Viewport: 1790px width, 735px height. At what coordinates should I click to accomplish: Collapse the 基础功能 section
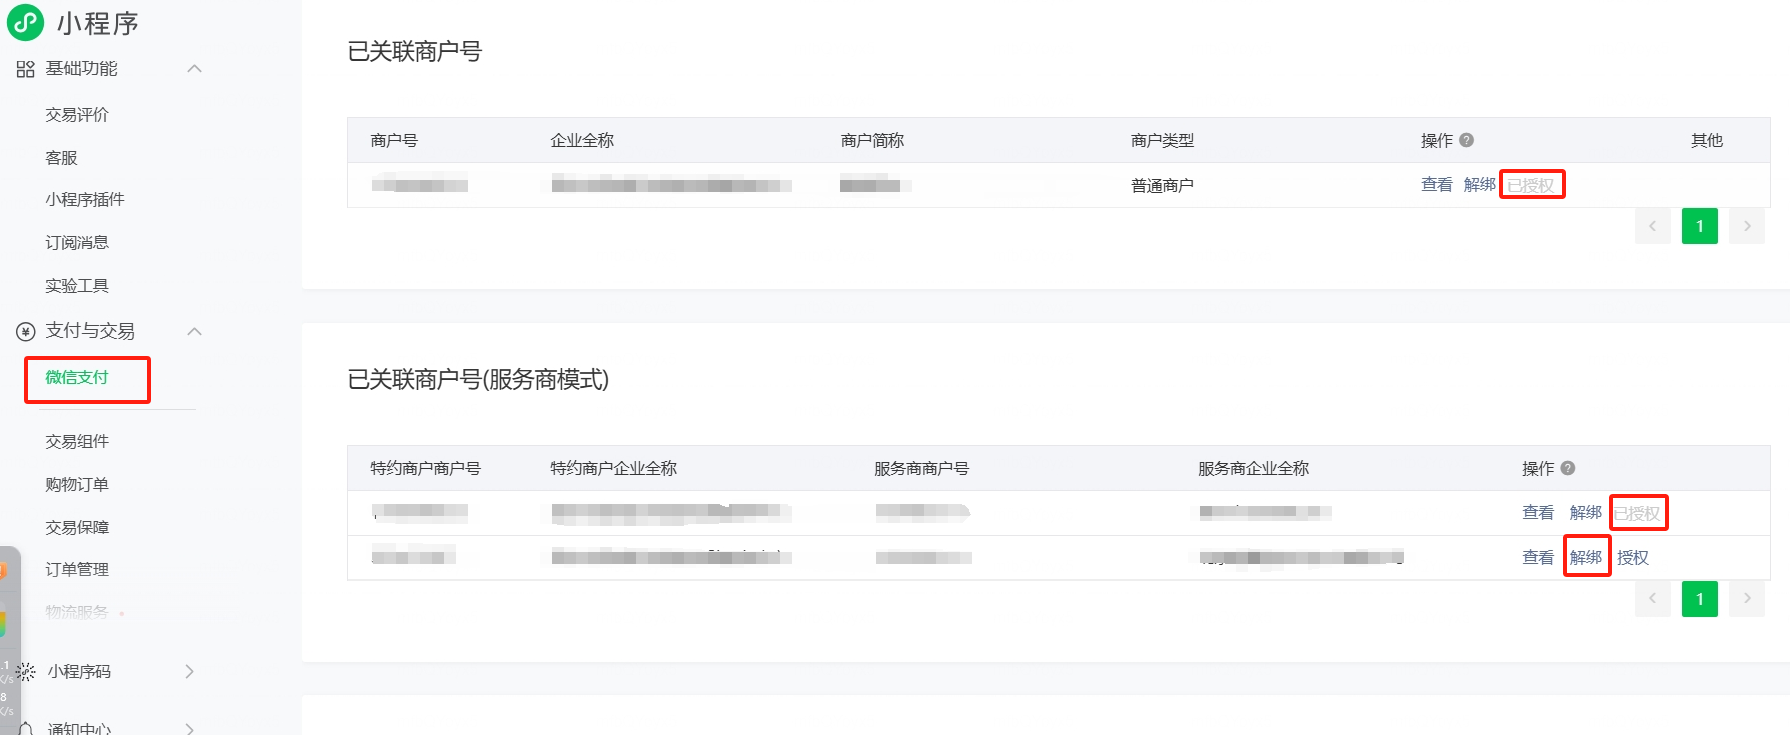(x=194, y=69)
